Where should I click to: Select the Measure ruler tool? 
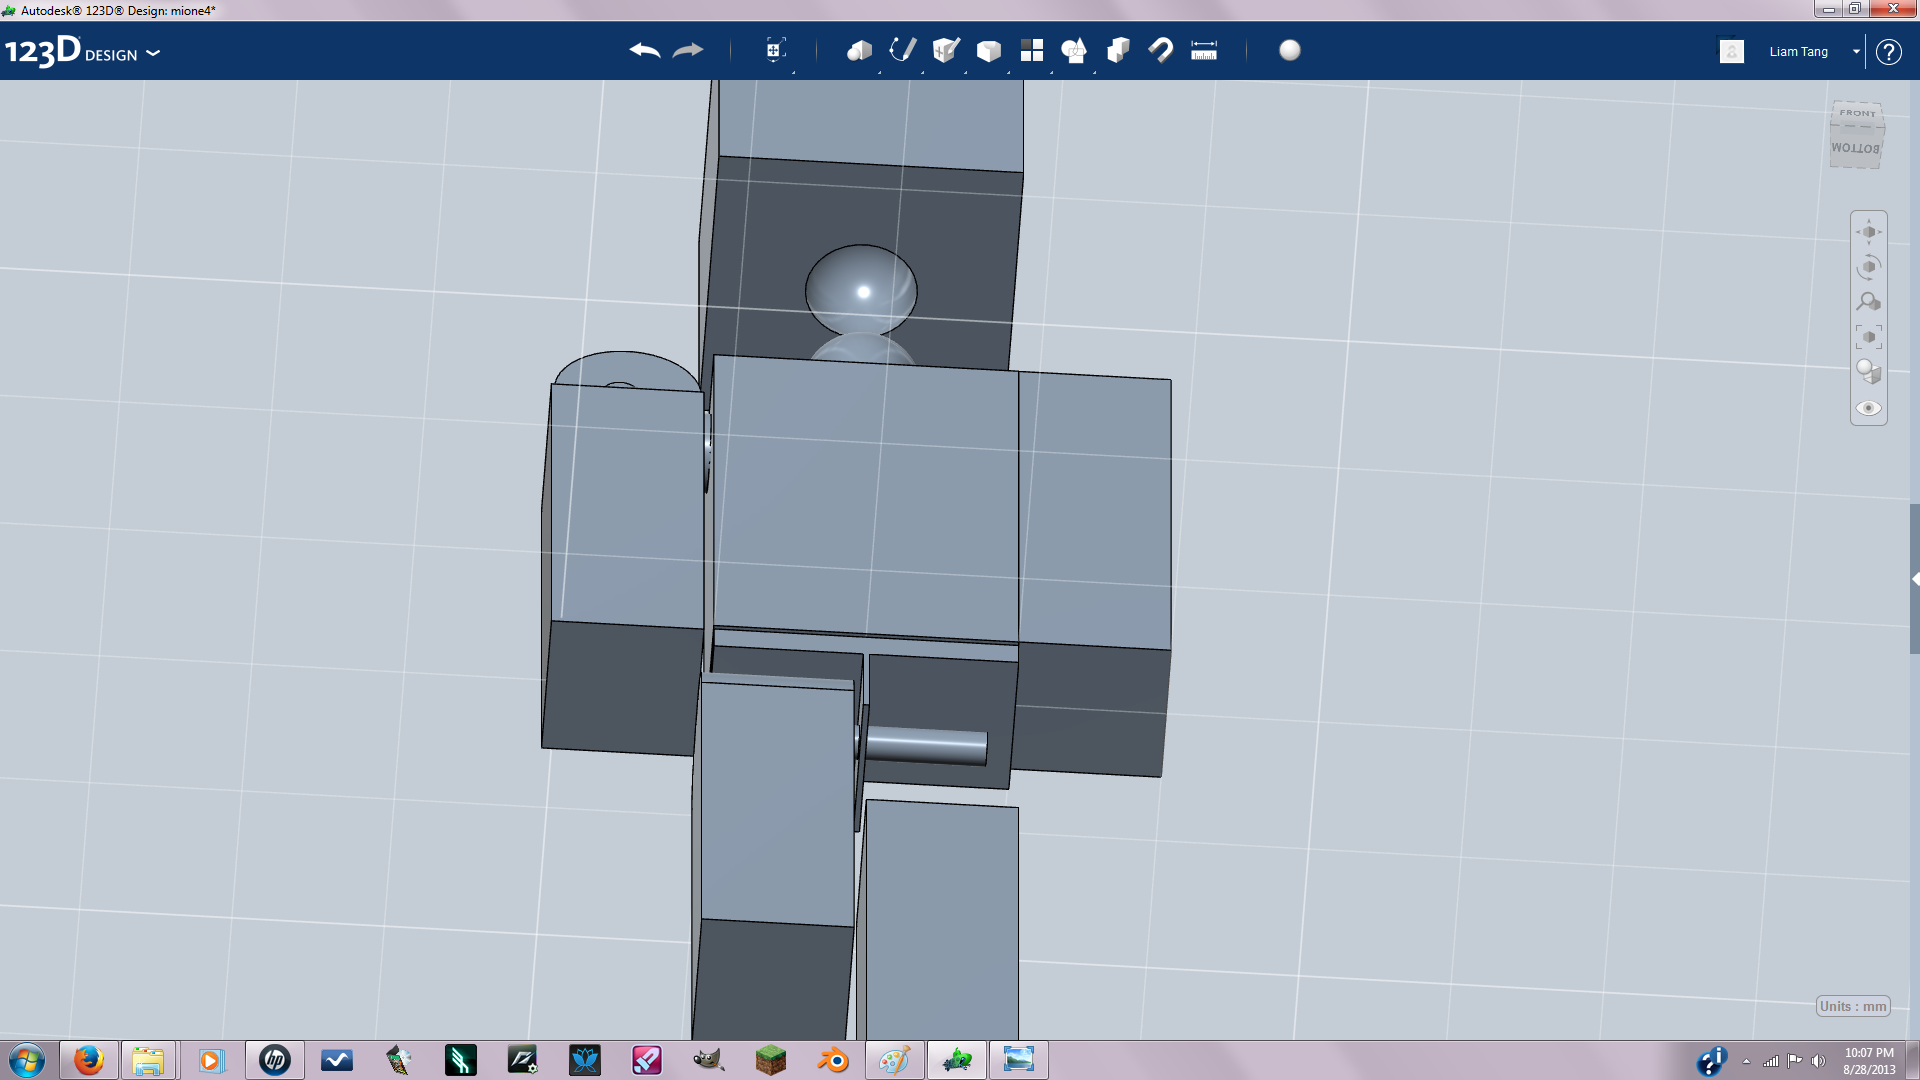[x=1204, y=51]
